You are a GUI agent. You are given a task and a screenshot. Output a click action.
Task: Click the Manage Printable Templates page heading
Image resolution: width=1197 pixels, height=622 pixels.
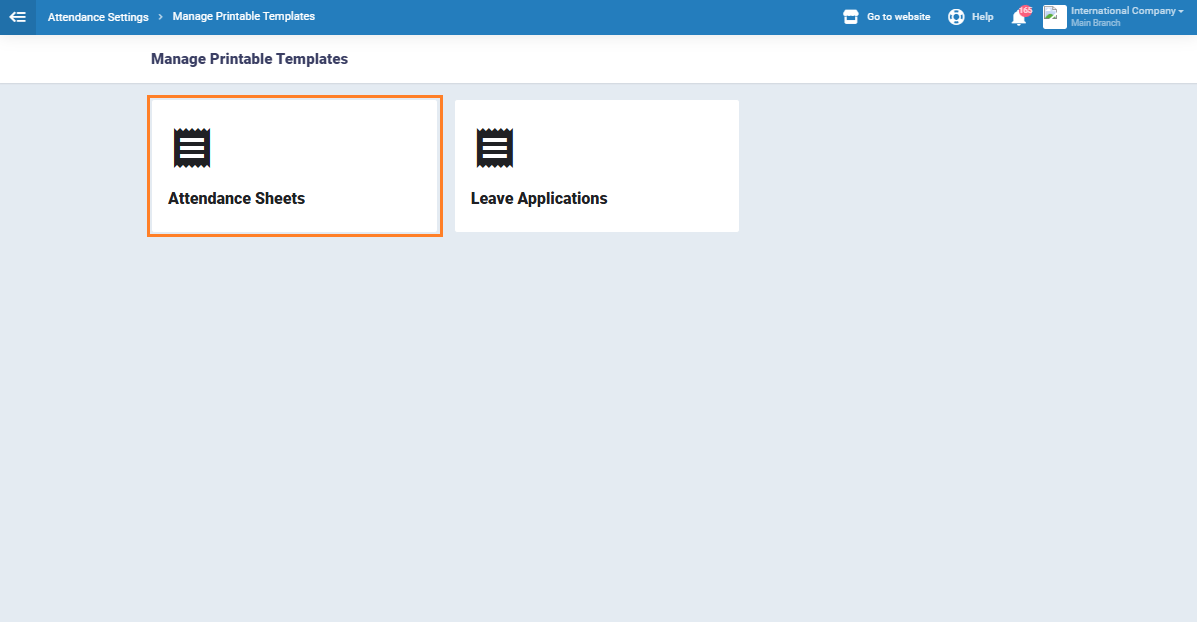(249, 59)
